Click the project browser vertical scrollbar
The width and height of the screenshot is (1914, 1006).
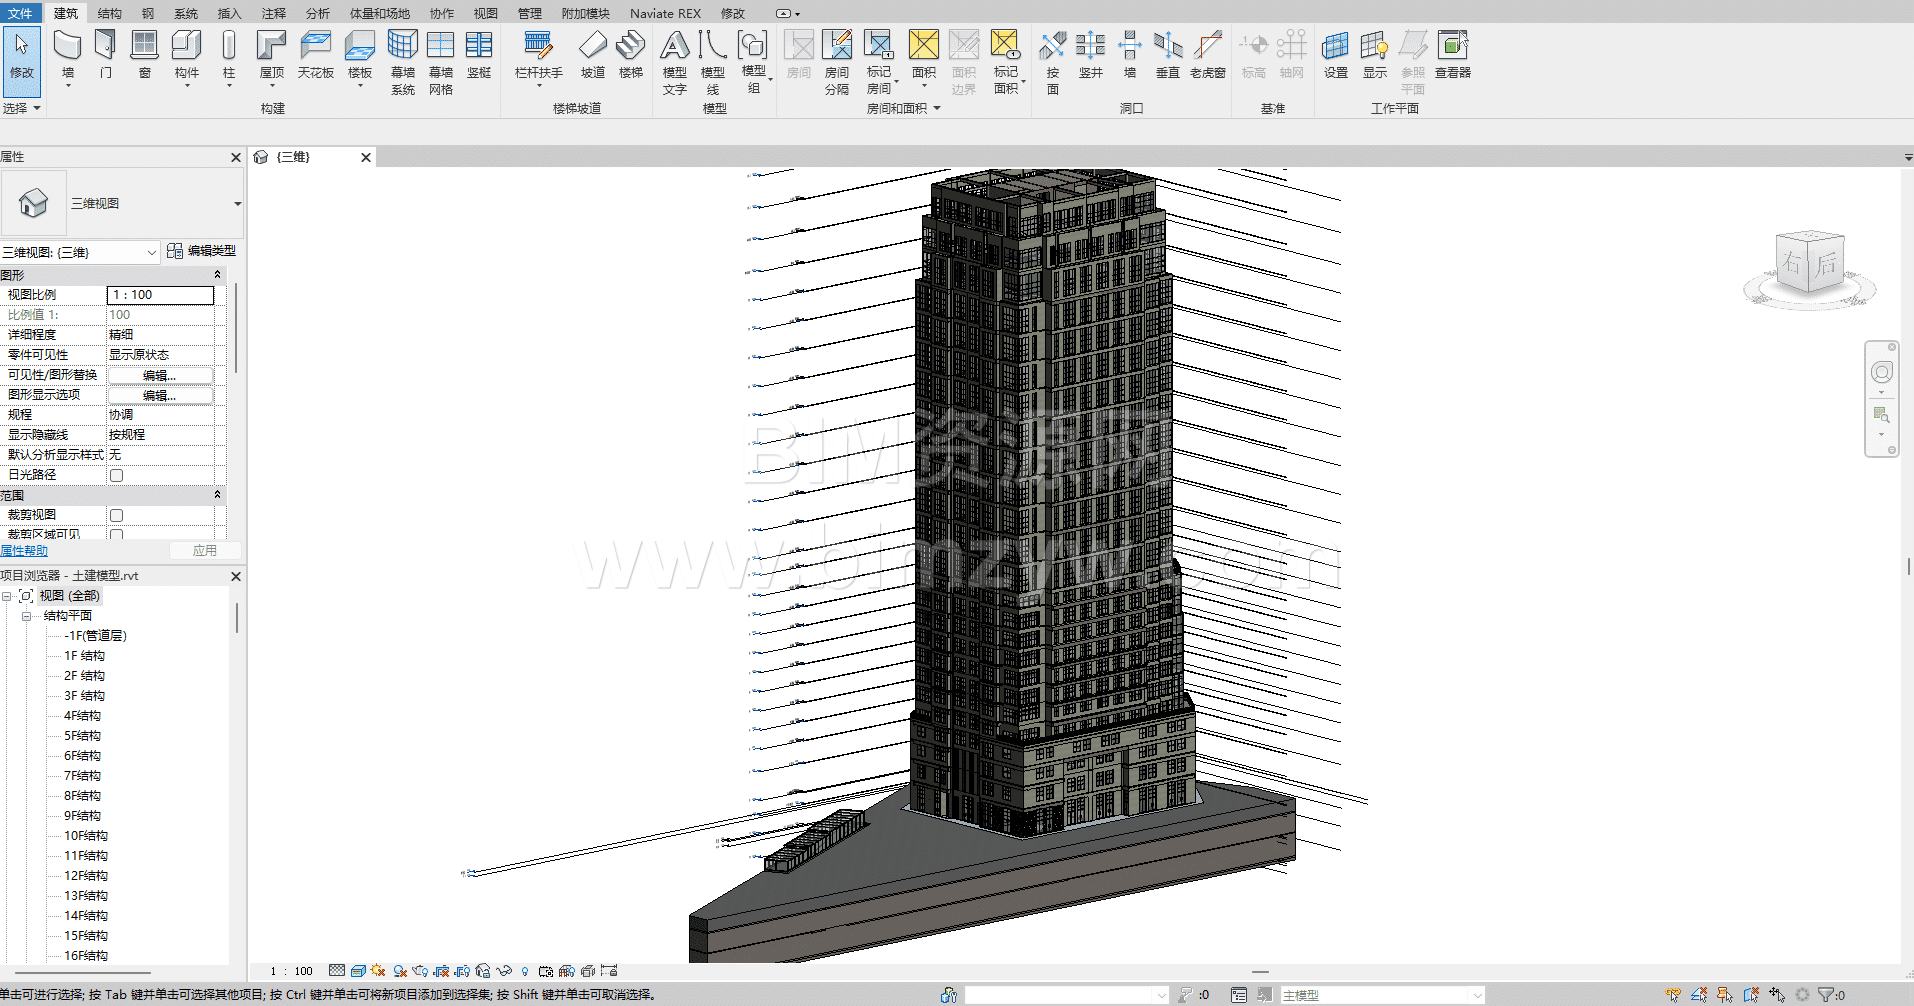tap(237, 617)
